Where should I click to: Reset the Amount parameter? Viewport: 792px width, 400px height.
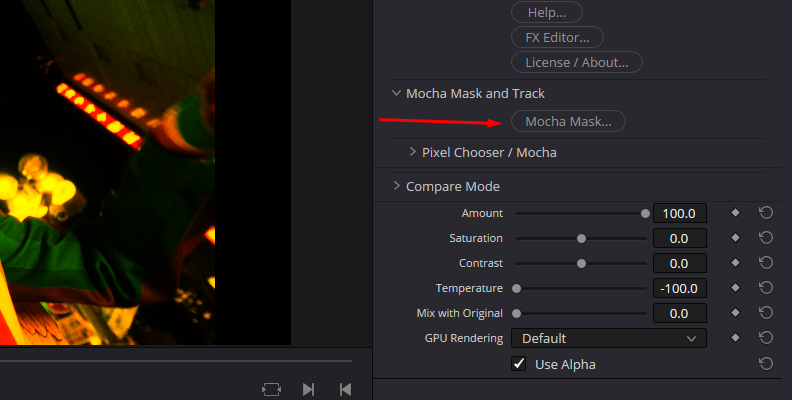[766, 213]
